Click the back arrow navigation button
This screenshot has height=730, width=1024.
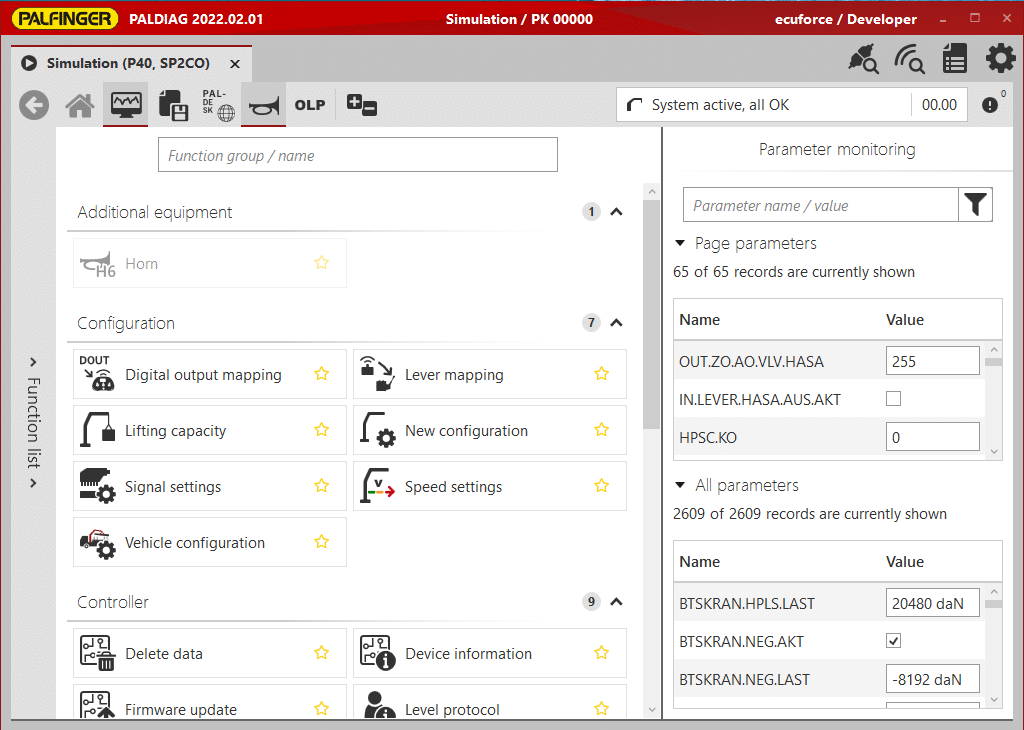click(x=34, y=105)
